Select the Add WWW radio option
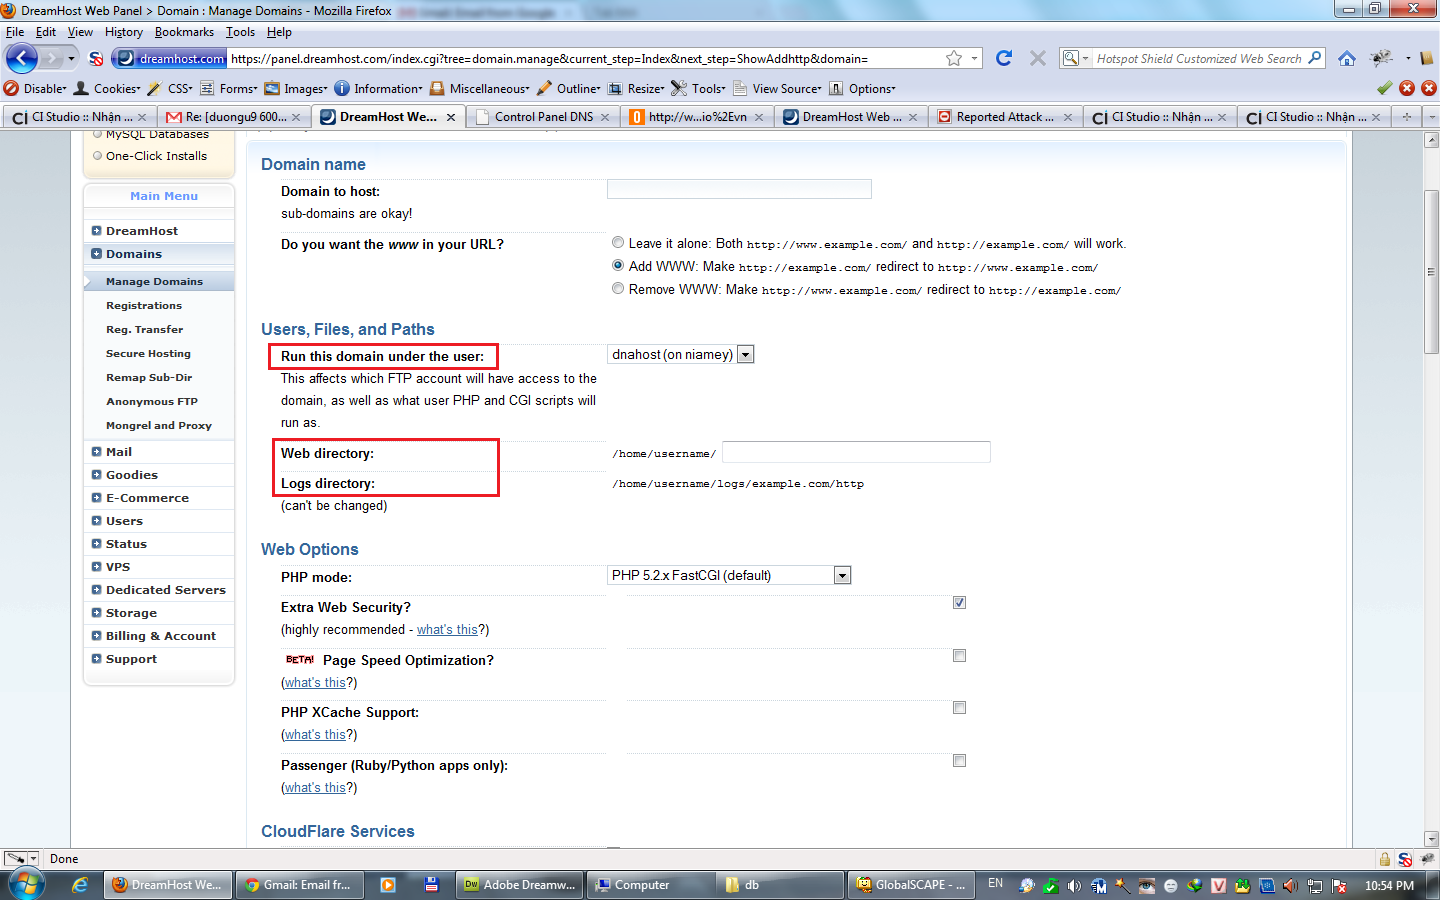 coord(618,266)
